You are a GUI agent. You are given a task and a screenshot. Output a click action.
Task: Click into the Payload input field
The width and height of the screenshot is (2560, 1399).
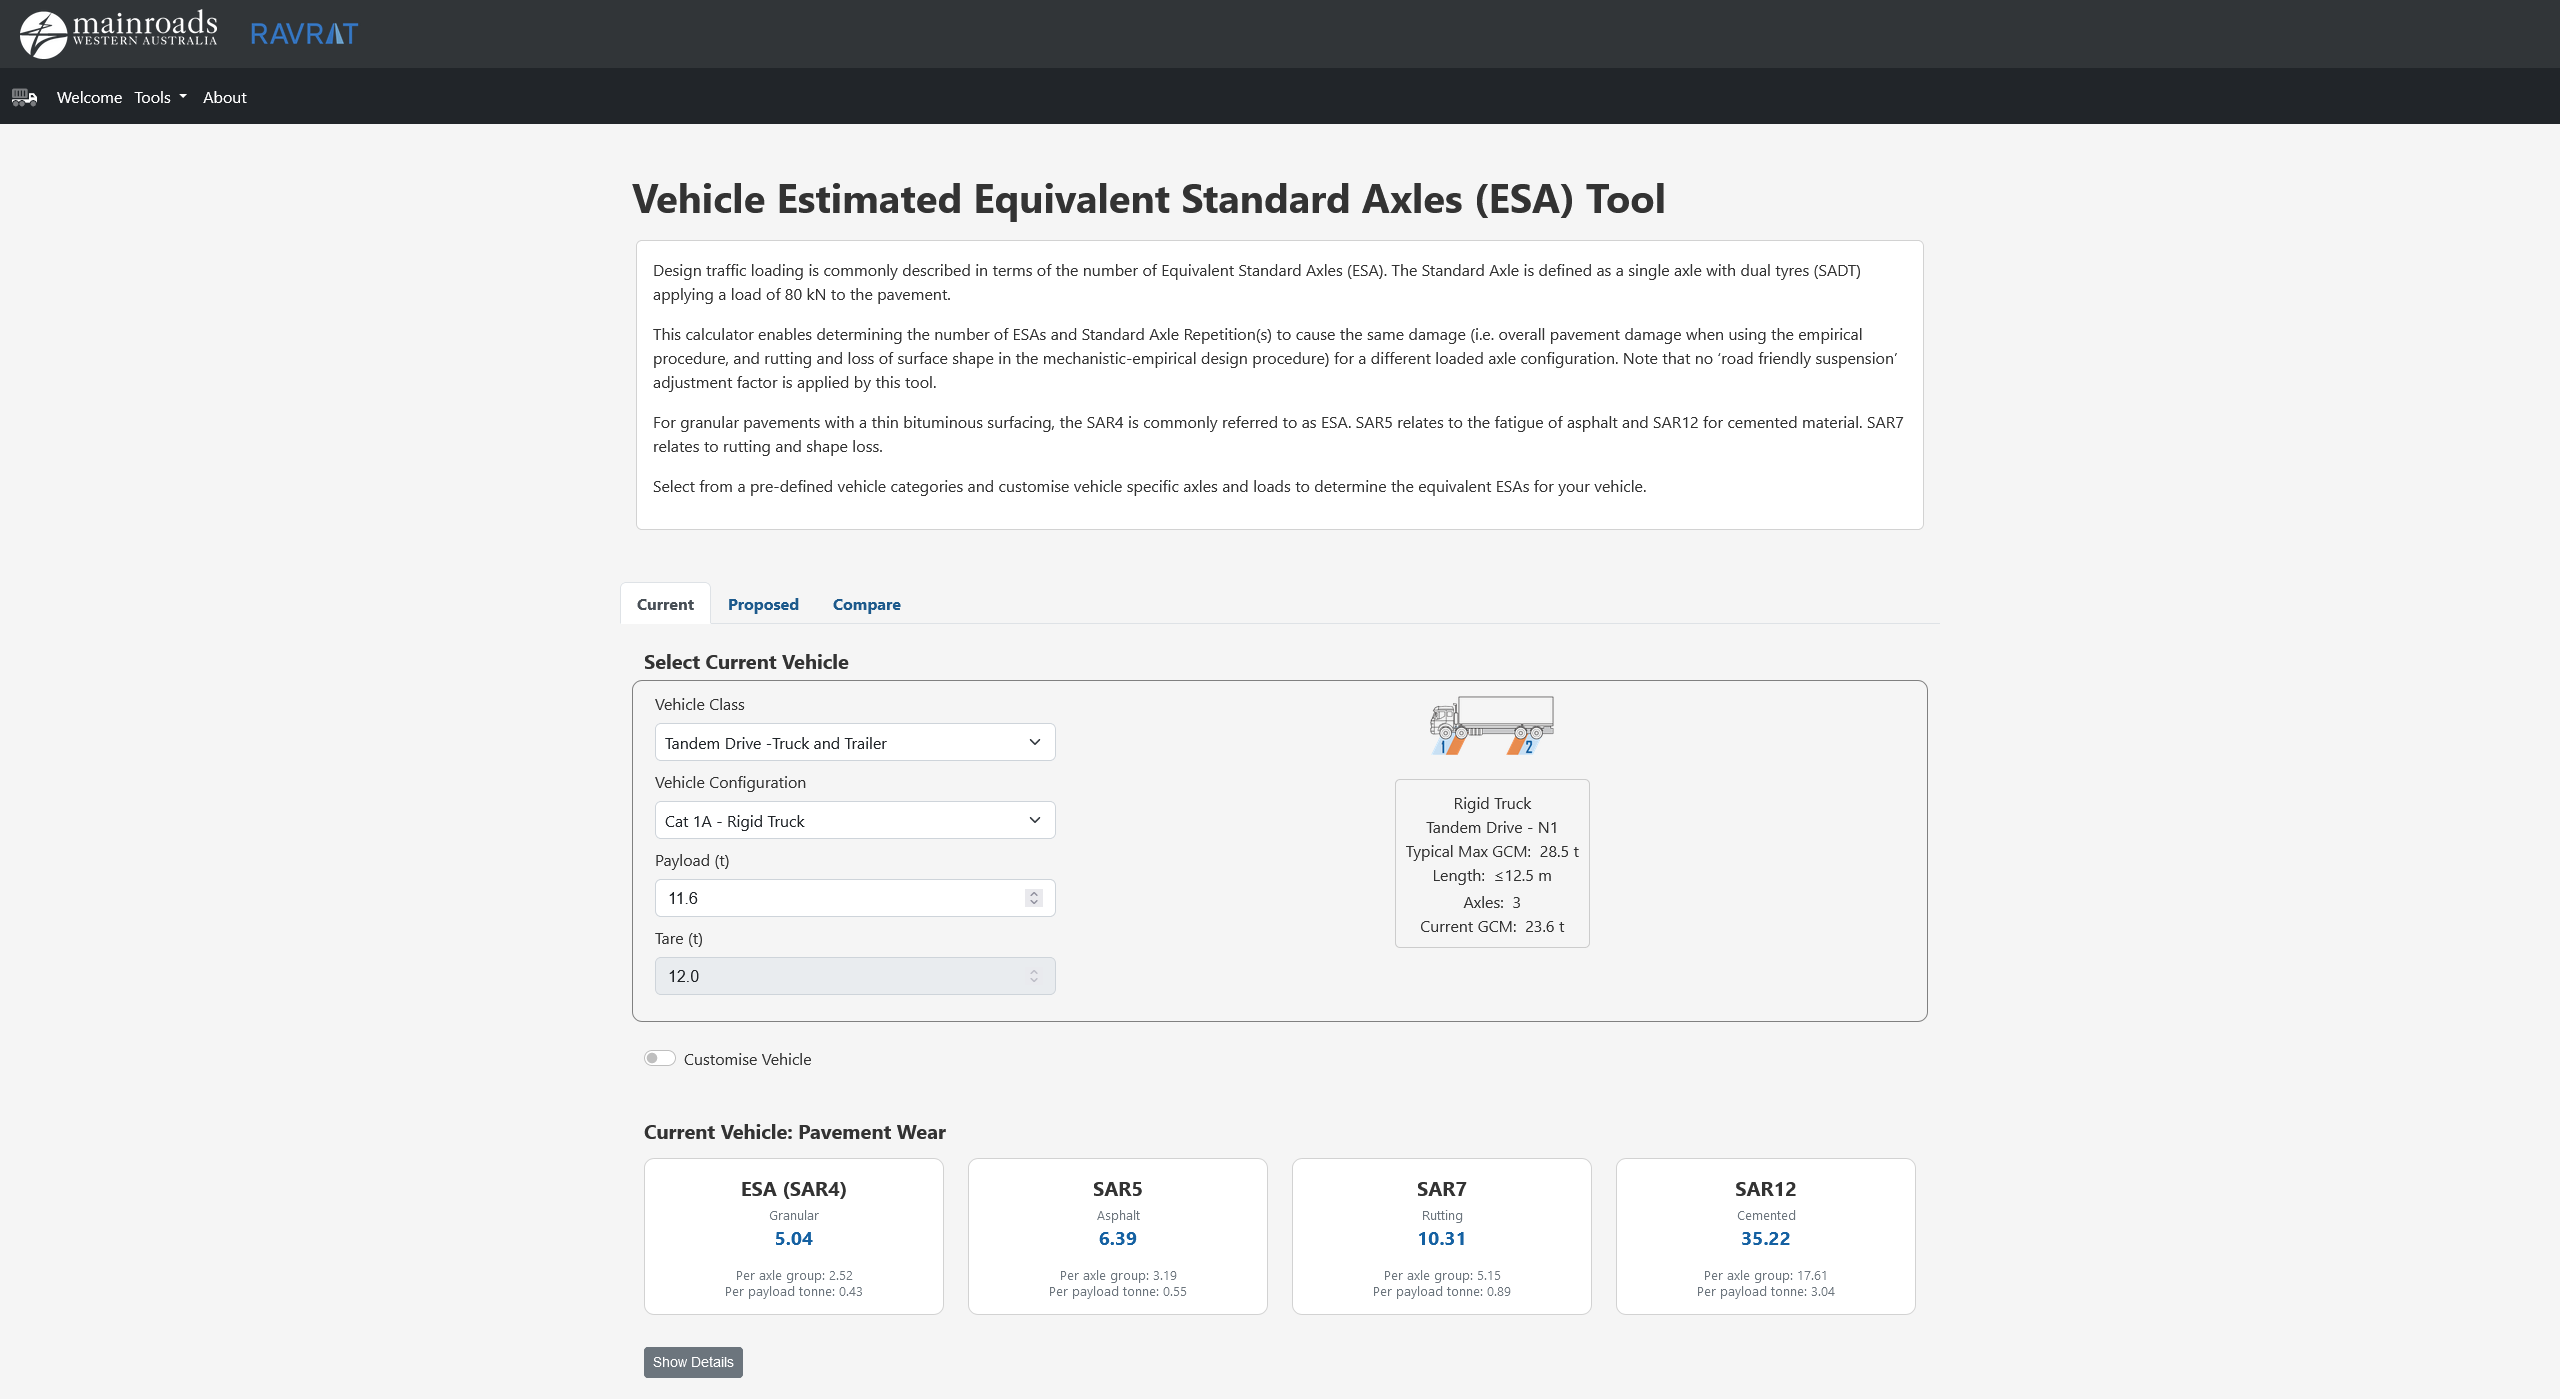(840, 898)
